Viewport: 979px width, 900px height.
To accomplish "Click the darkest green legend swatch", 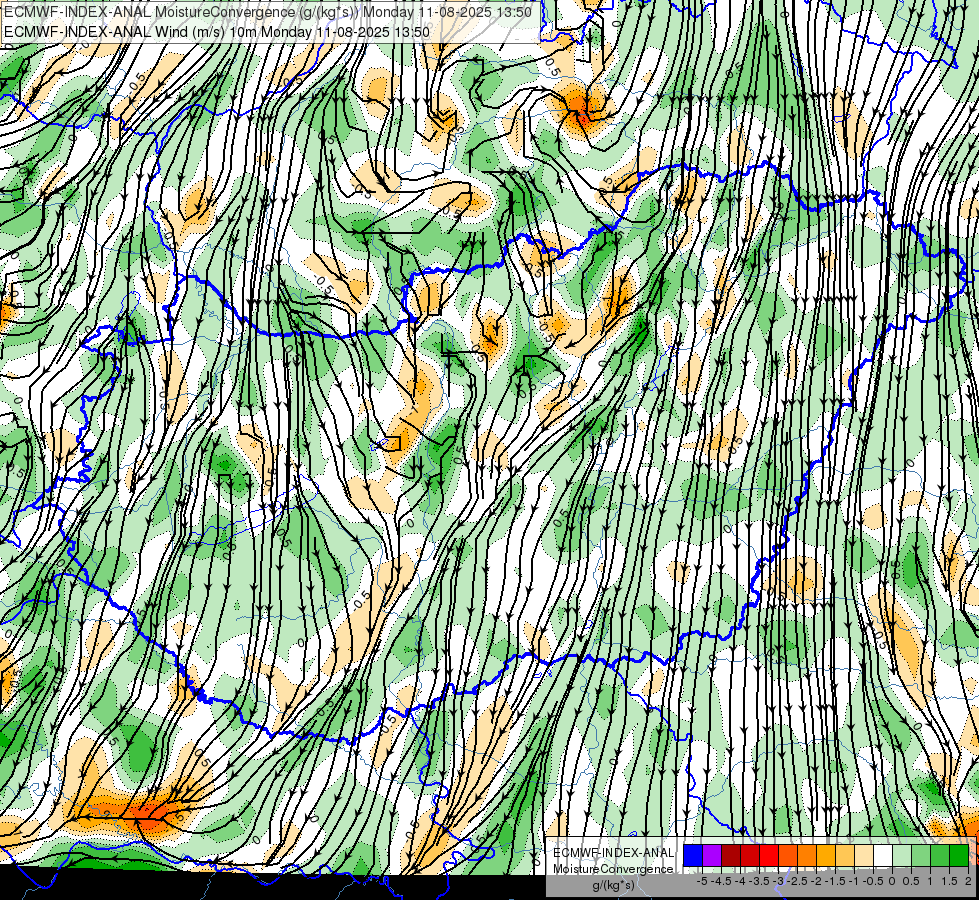I will 959,855.
